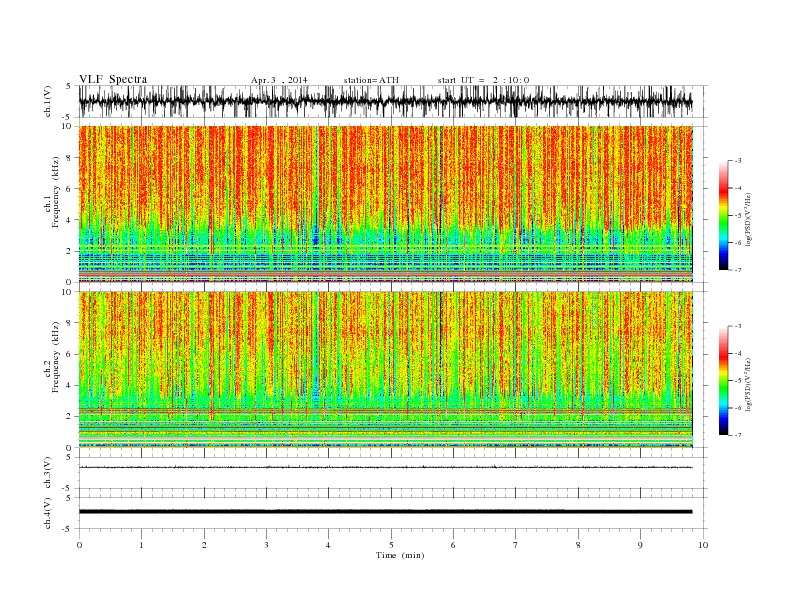Click the "Time (min)" axis label
This screenshot has width=792, height=612.
pyautogui.click(x=400, y=555)
